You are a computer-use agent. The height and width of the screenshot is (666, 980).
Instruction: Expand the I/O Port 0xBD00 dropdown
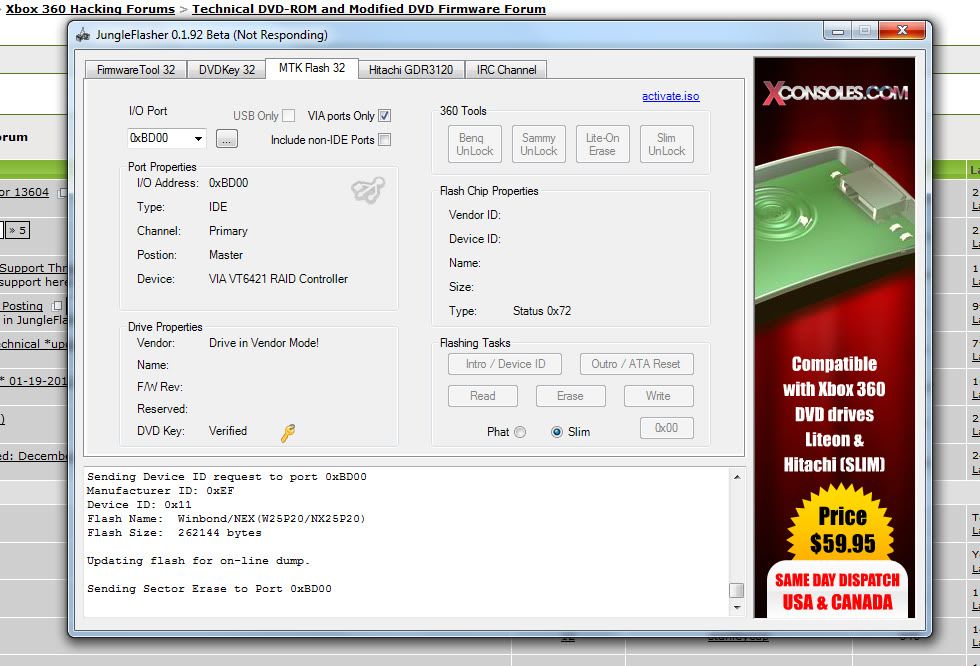[x=198, y=138]
